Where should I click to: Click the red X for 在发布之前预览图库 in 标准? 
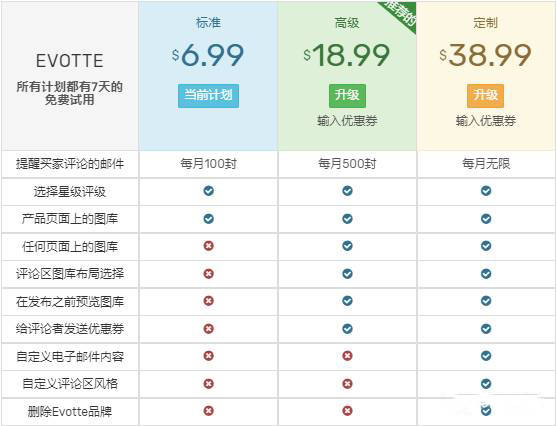[209, 301]
